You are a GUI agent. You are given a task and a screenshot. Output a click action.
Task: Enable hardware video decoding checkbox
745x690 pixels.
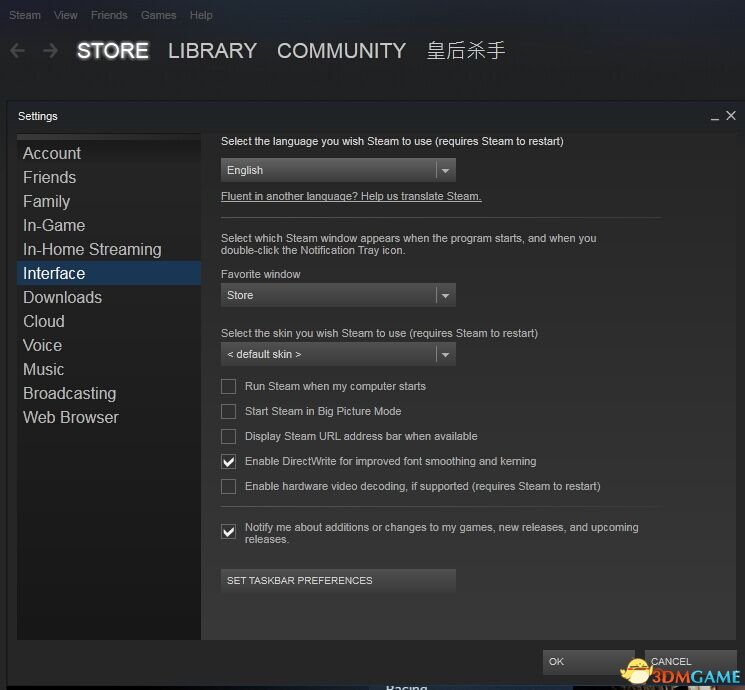pyautogui.click(x=228, y=487)
